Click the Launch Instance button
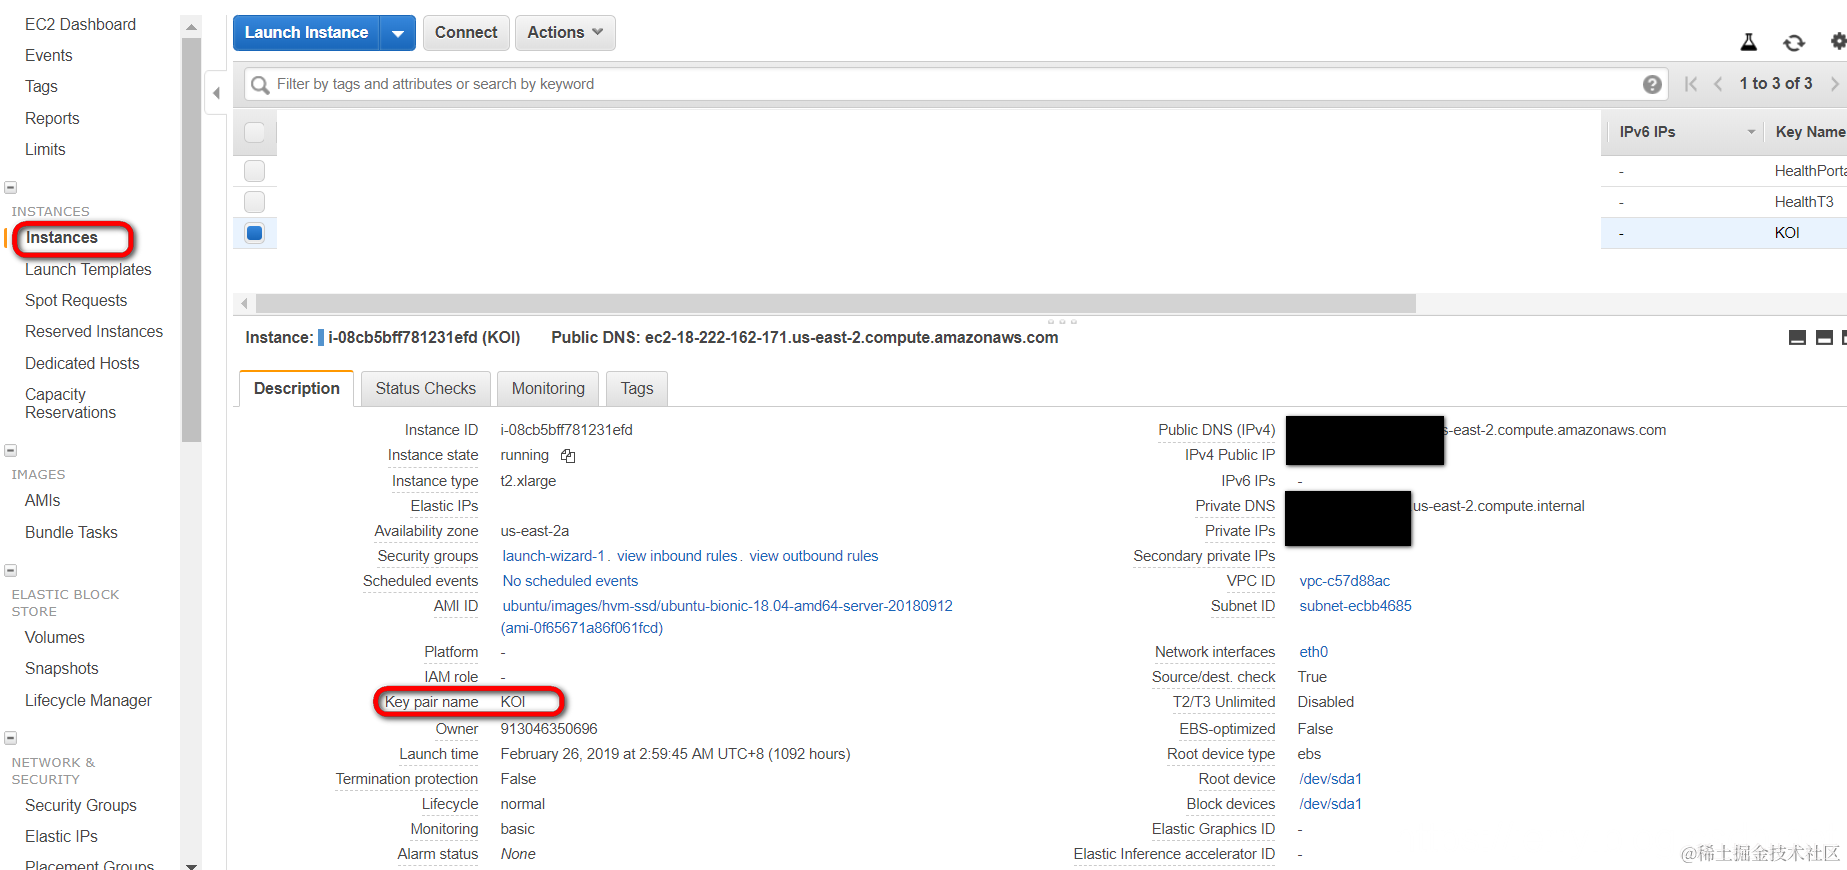This screenshot has width=1847, height=870. pos(307,33)
